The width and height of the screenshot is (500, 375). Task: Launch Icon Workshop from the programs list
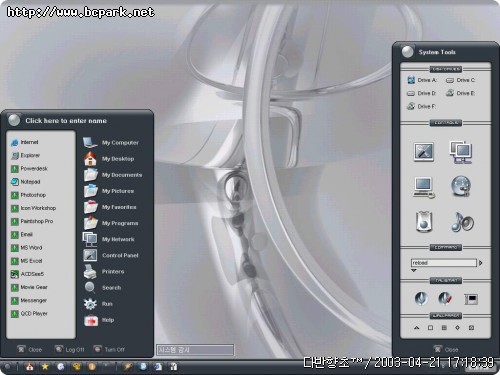tap(33, 208)
